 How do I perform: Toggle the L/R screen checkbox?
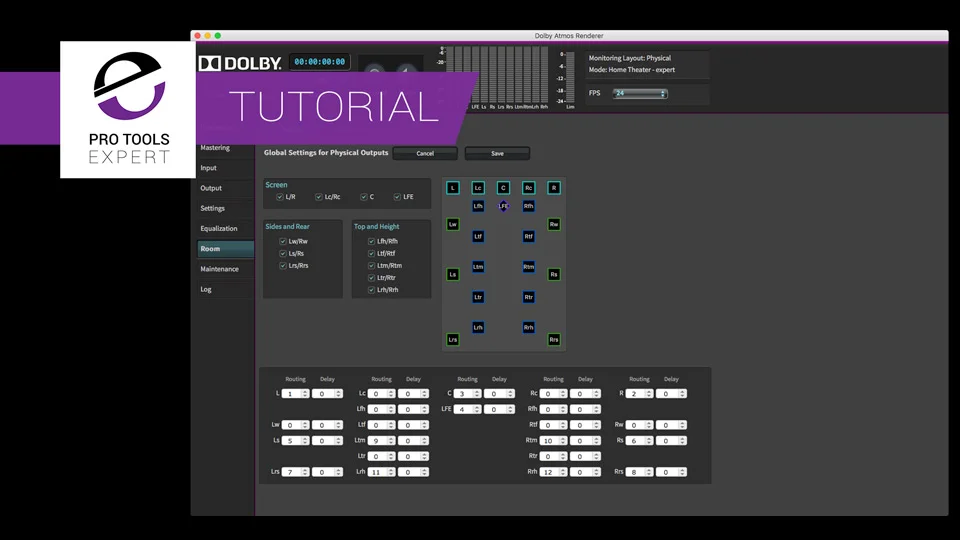tap(280, 197)
